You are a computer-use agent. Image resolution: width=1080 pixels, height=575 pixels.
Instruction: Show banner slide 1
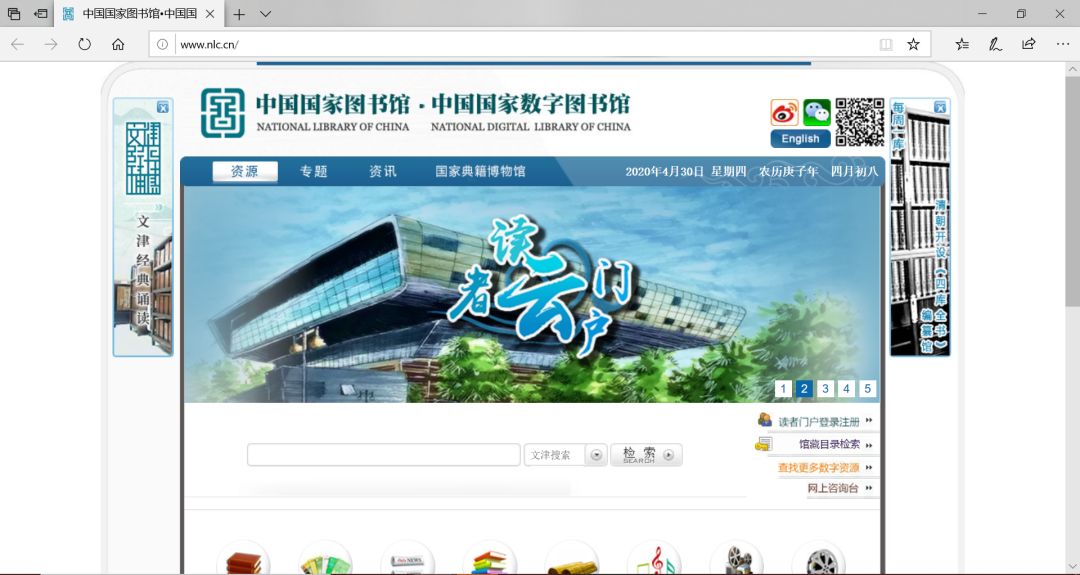point(782,388)
